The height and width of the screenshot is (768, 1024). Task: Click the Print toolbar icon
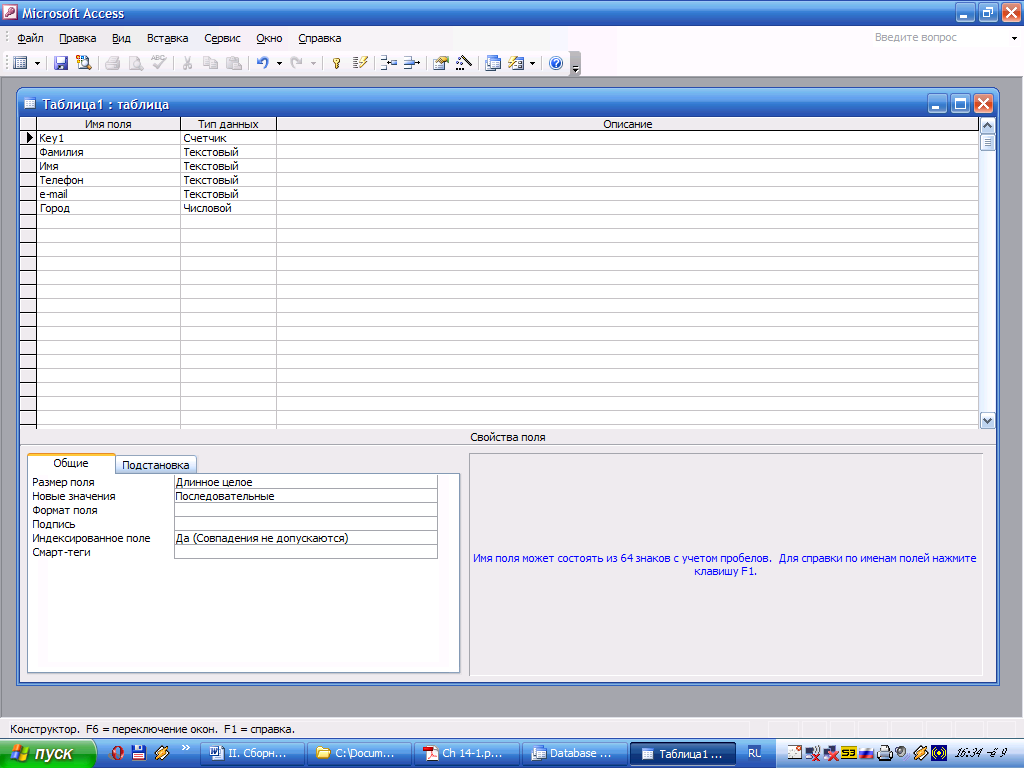(113, 63)
